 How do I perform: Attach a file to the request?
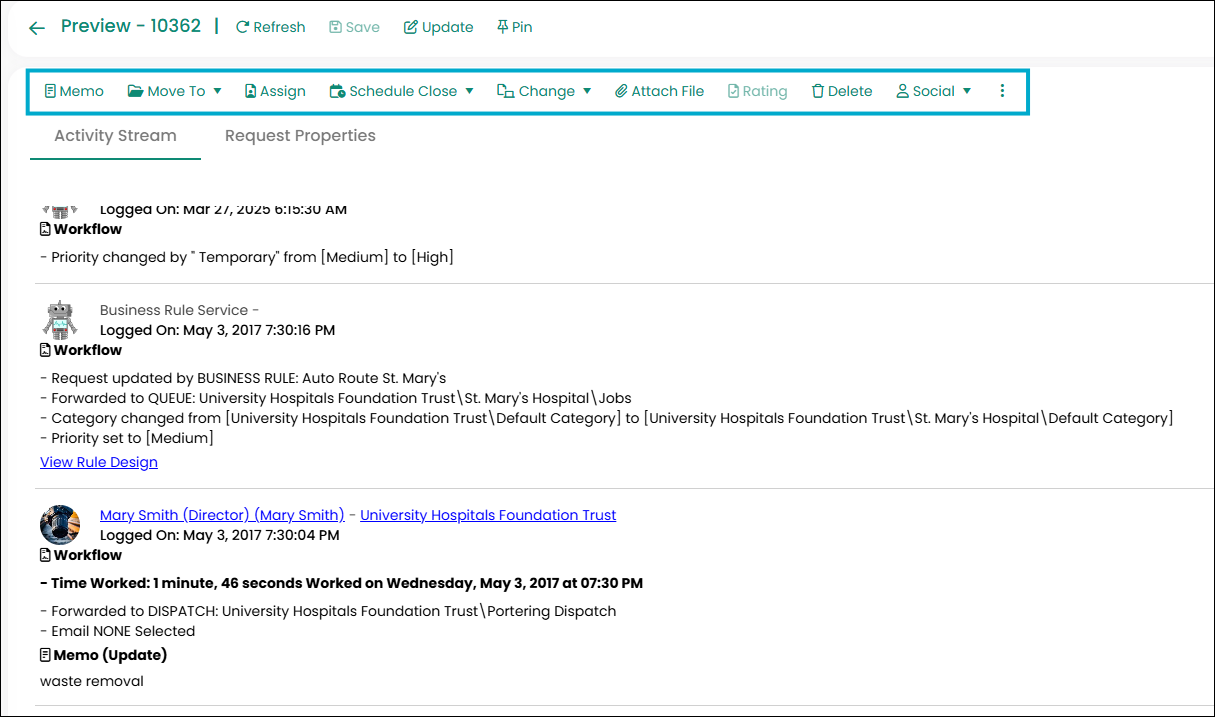659,91
